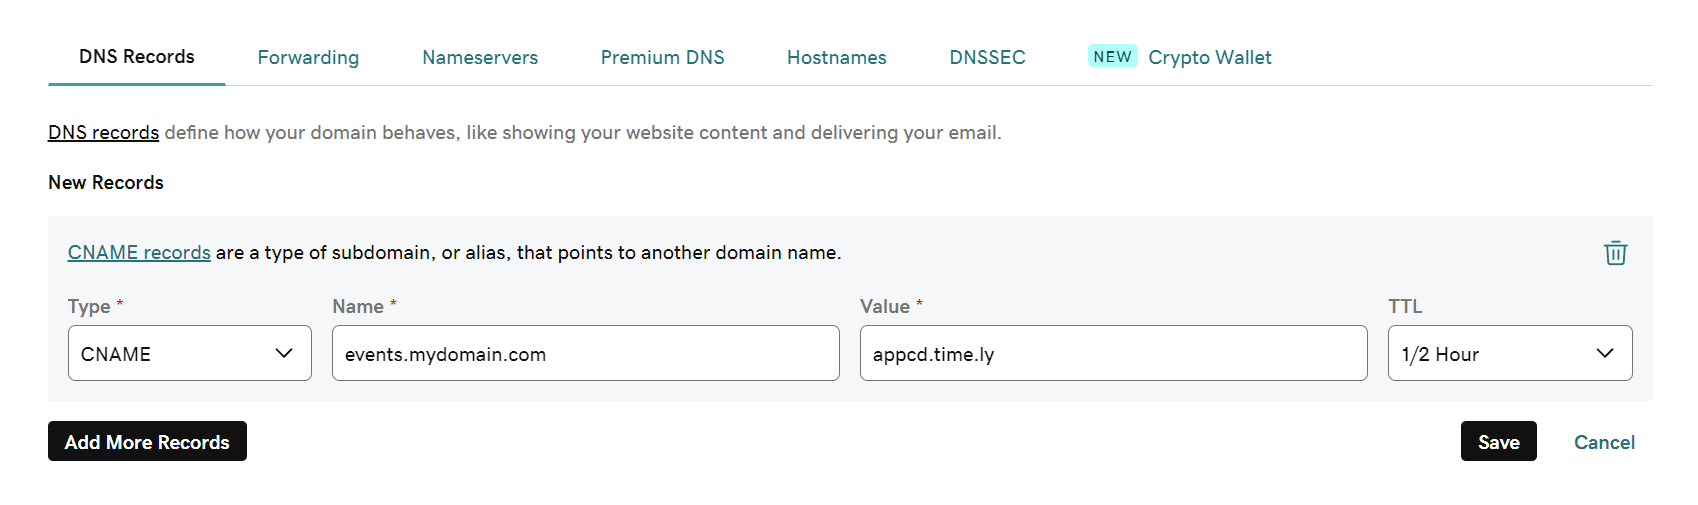Delete the CNAME record with trash icon
Viewport: 1698px width, 505px height.
pos(1615,253)
